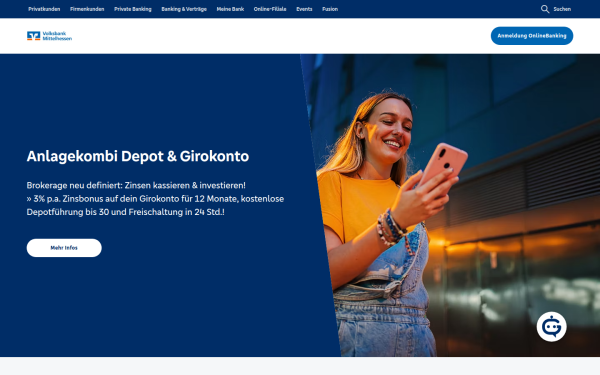This screenshot has width=600, height=375.
Task: Click the Suchen search label
Action: click(x=562, y=9)
